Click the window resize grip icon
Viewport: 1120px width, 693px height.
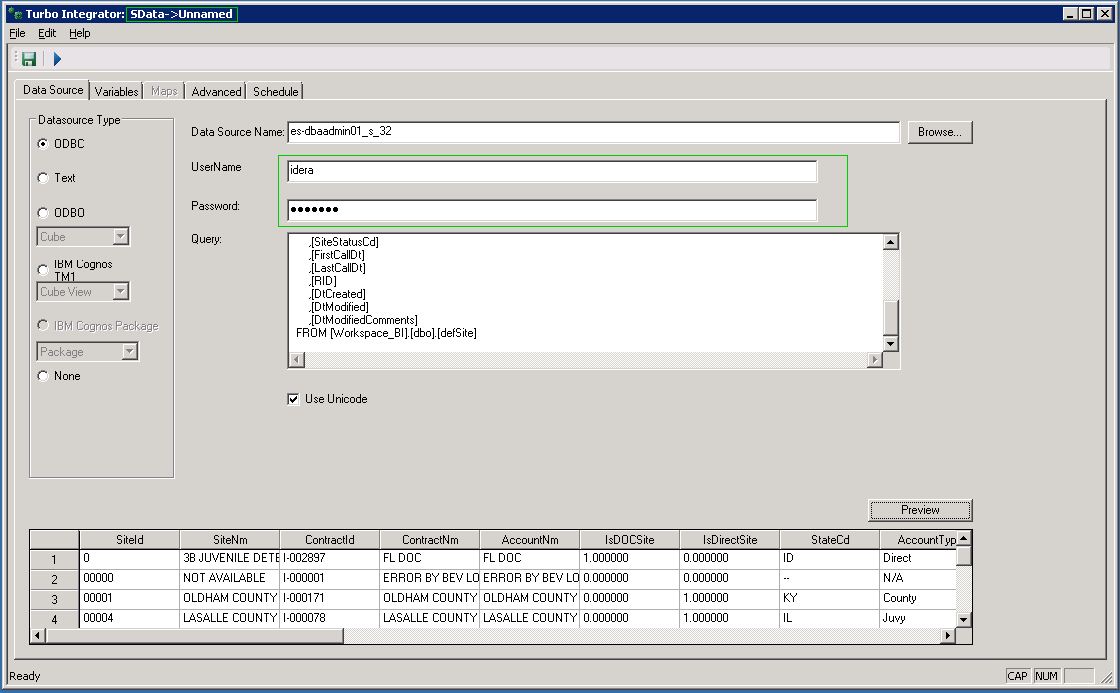point(1106,677)
